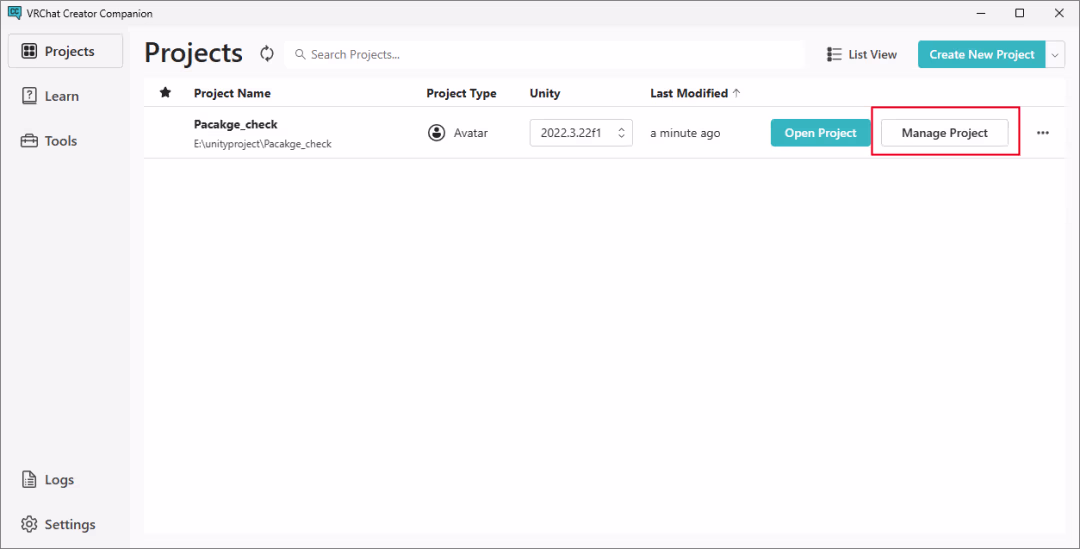Minimize the Creator Companion window

982,13
